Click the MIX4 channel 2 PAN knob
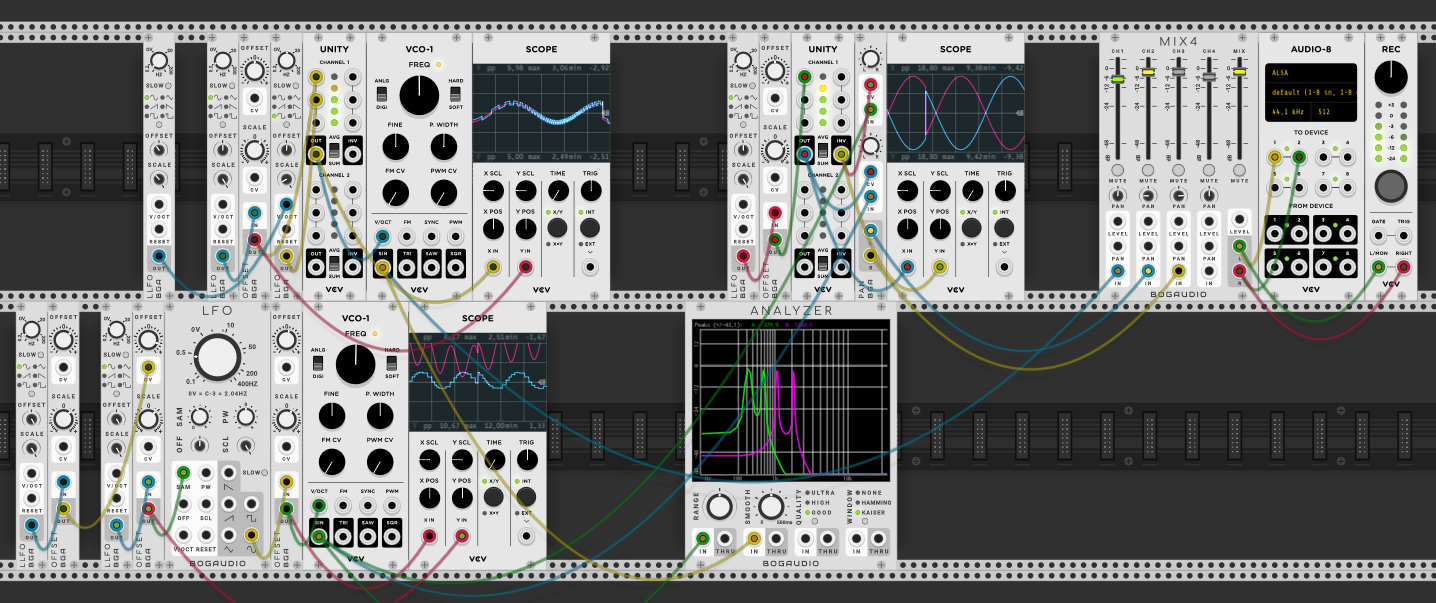Viewport: 1436px width, 603px height. [1148, 195]
